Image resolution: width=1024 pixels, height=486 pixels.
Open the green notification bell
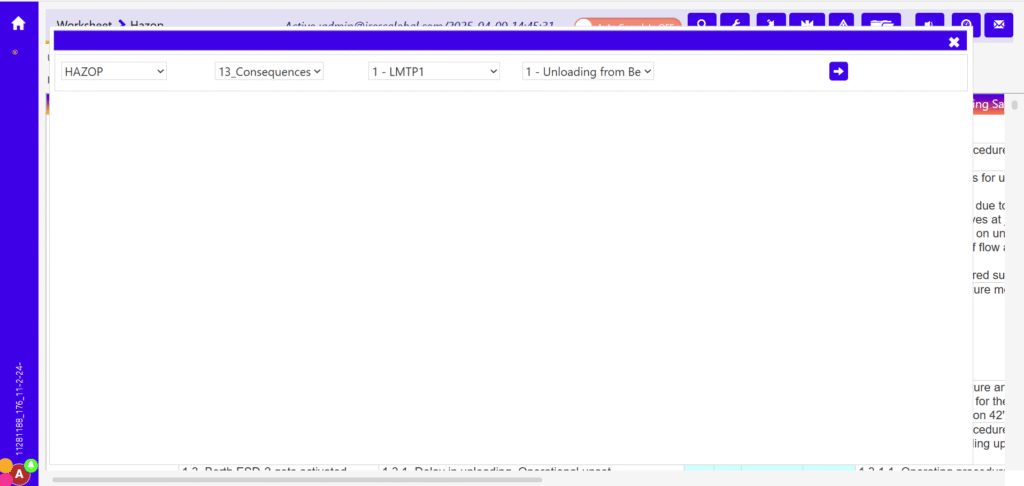pos(31,465)
